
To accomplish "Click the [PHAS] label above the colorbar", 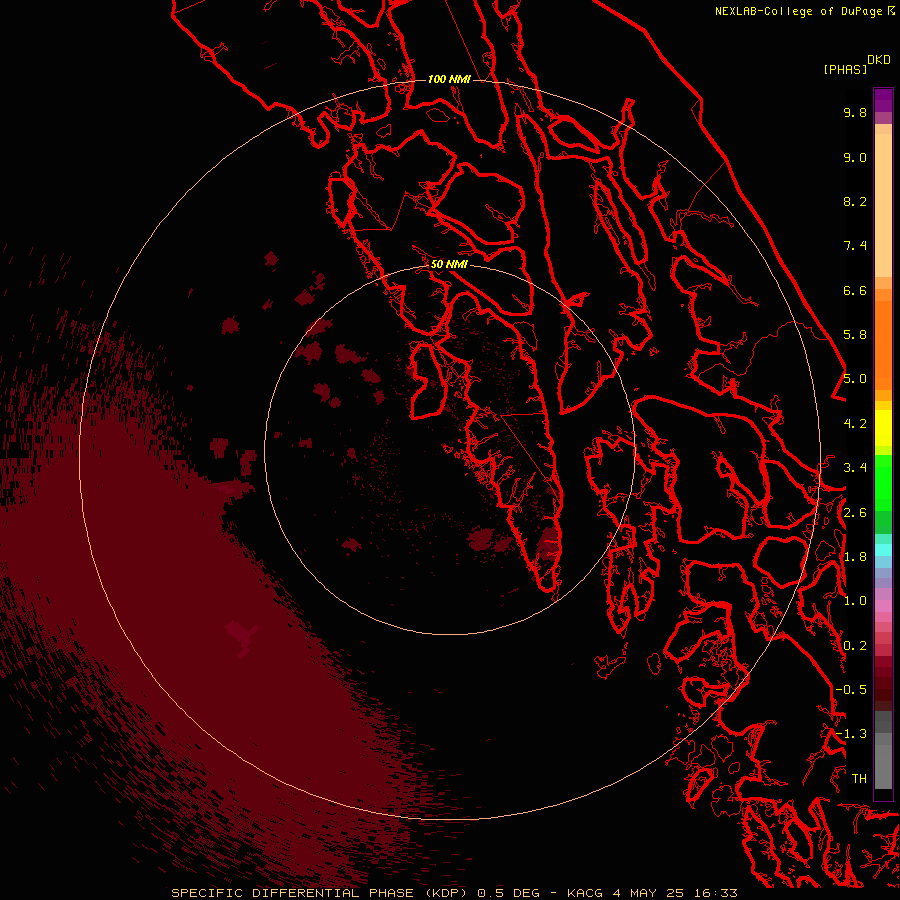I will point(845,69).
